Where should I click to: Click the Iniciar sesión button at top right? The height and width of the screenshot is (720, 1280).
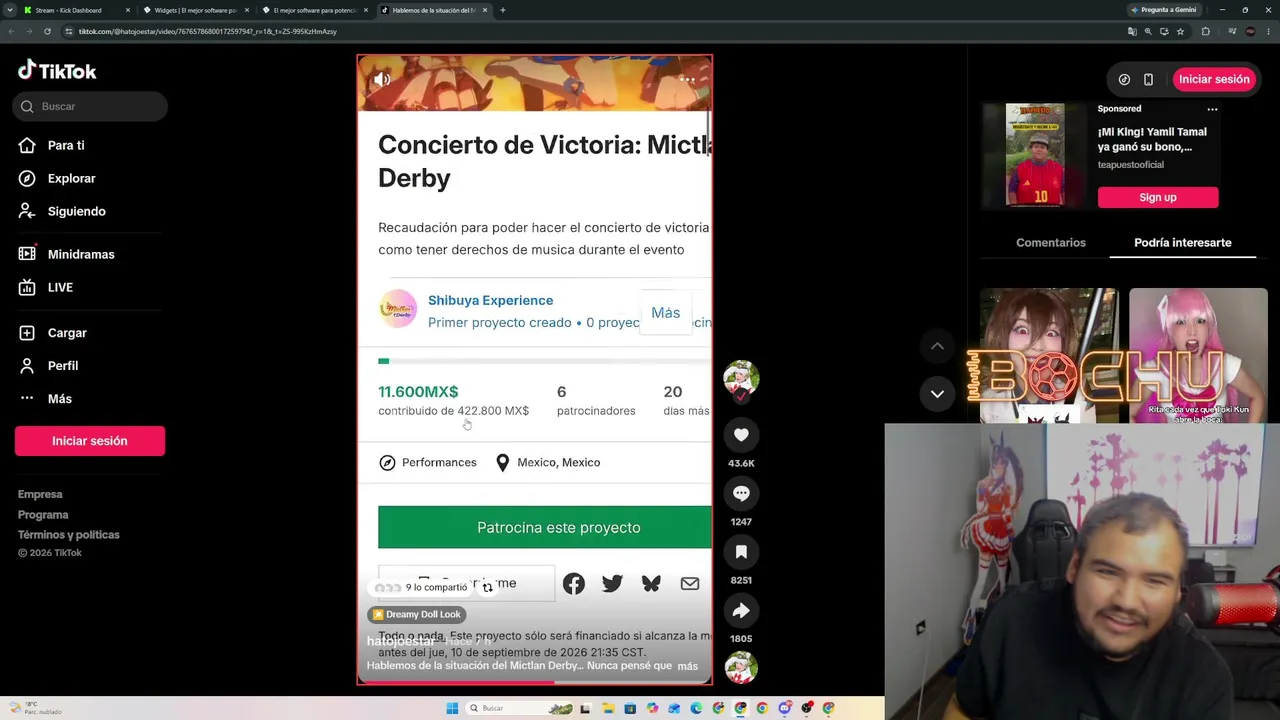coord(1214,79)
